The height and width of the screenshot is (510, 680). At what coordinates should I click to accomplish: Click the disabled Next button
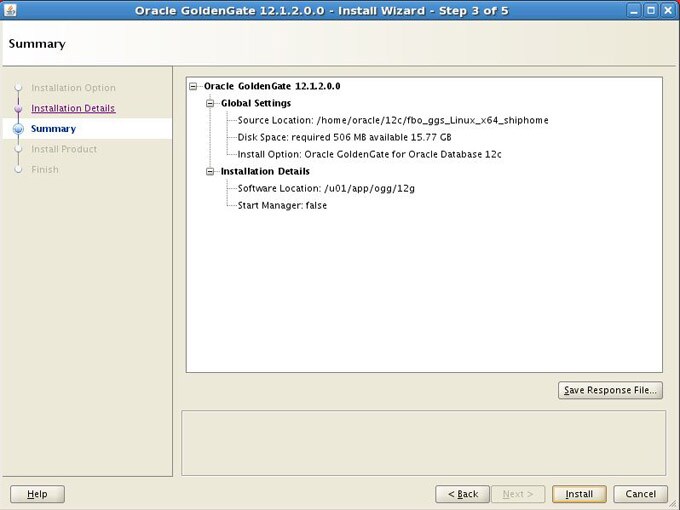point(518,494)
